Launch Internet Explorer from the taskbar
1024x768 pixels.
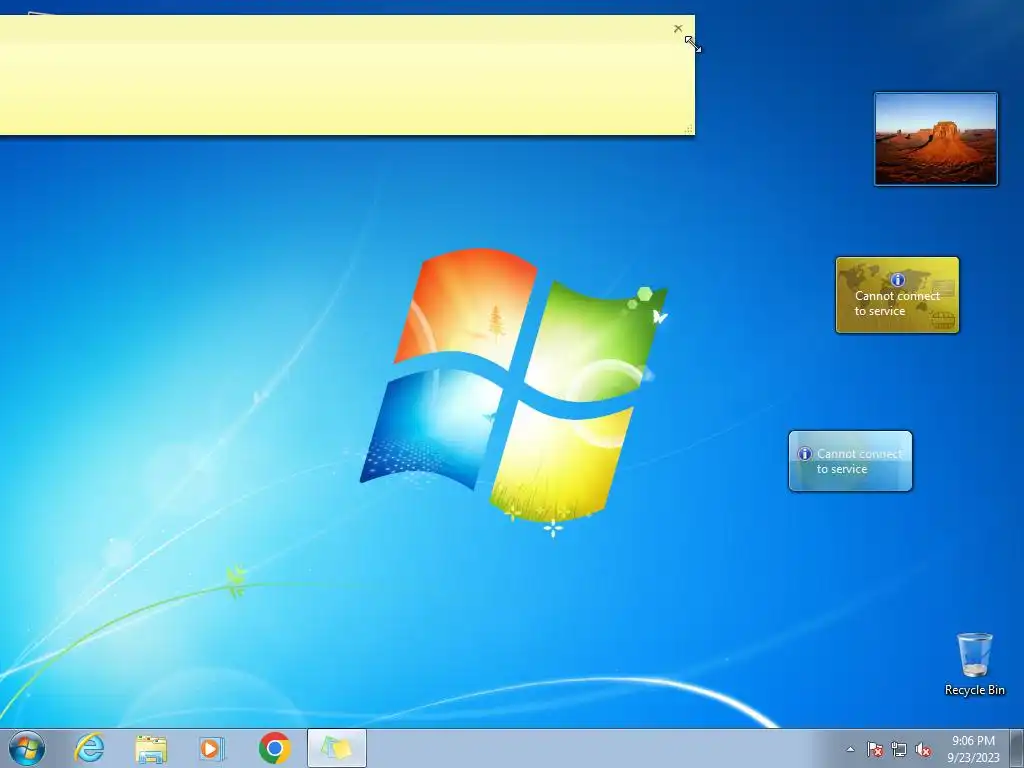coord(89,748)
